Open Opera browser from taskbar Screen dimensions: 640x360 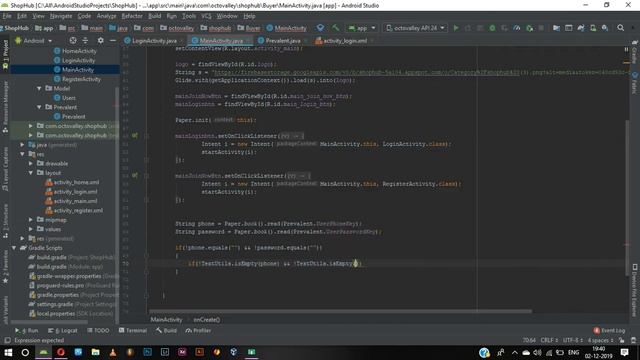tap(61, 352)
